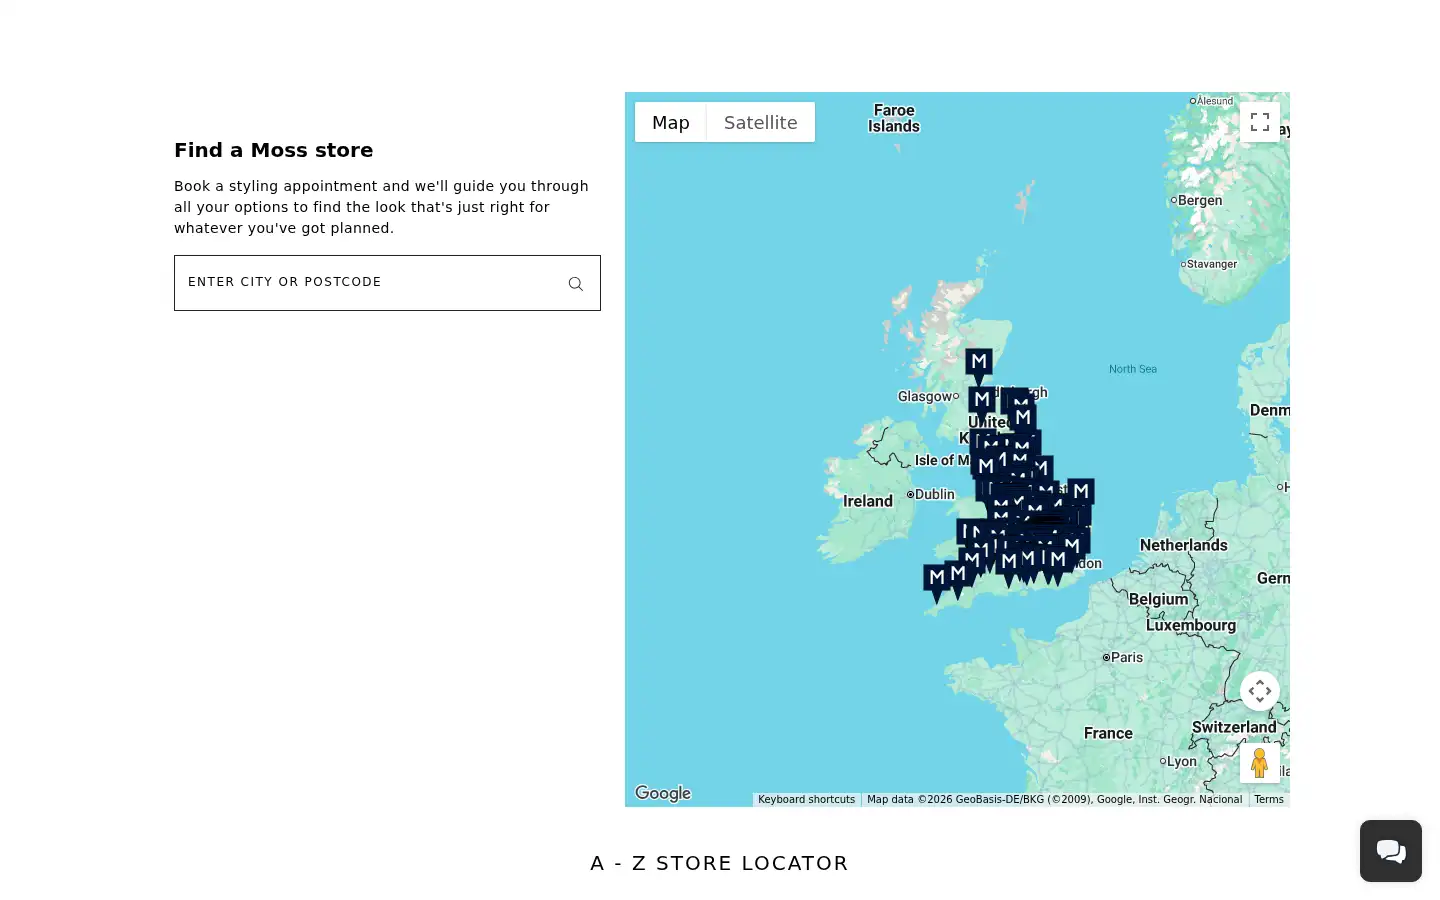Click the Bergen label on map
Screen dimensions: 1440x900
(1200, 200)
